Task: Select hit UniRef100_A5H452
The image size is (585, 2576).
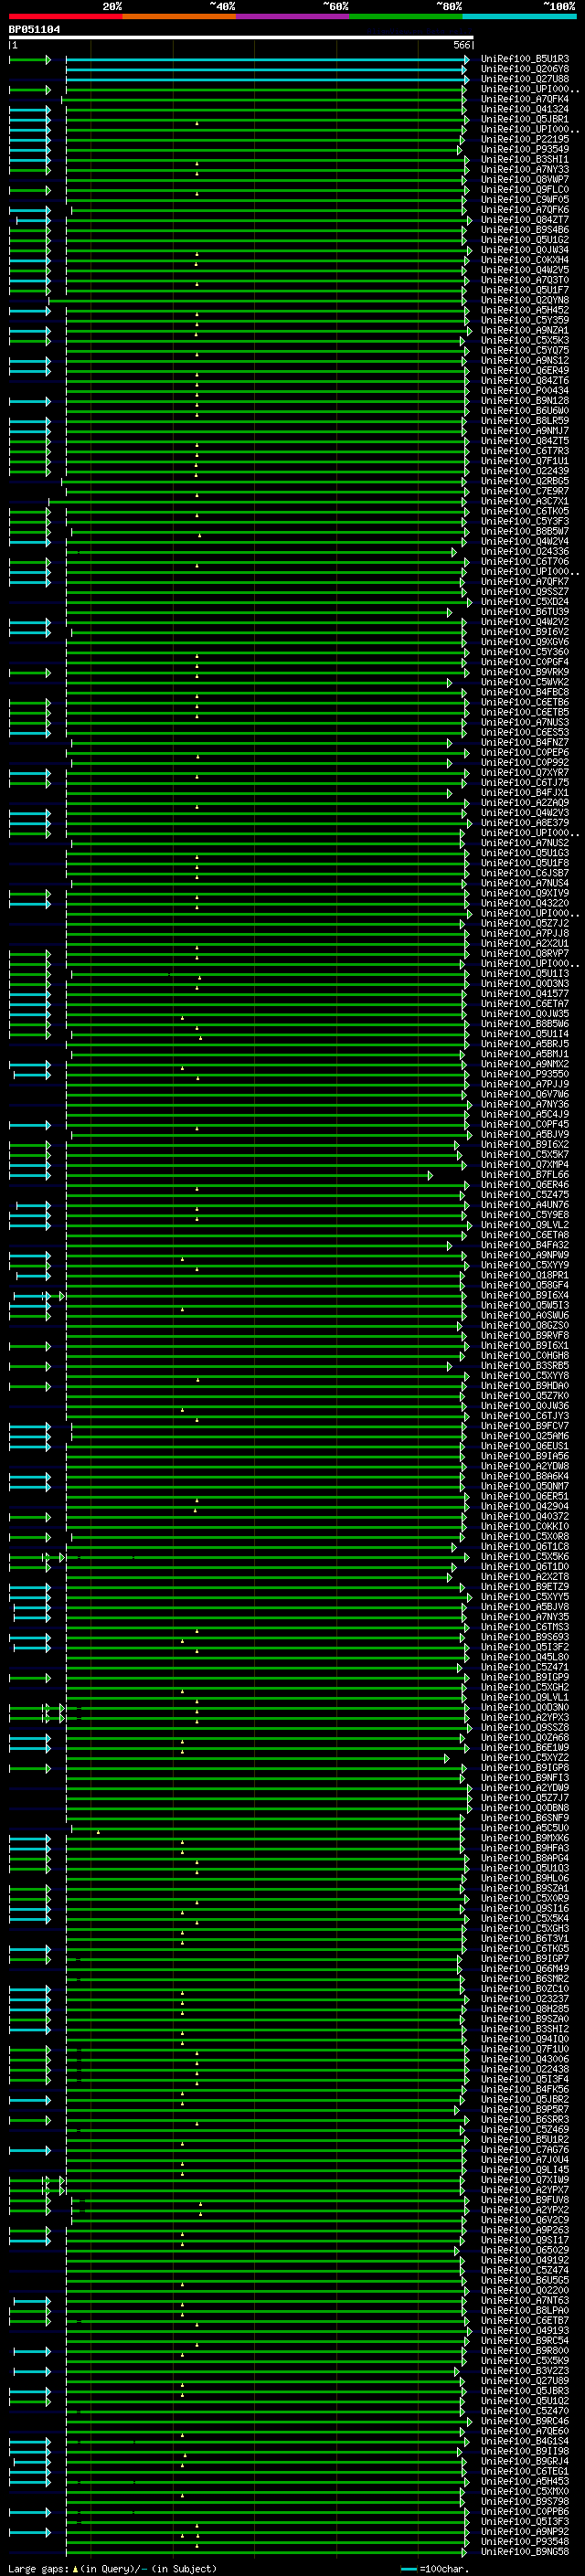Action: 525,310
